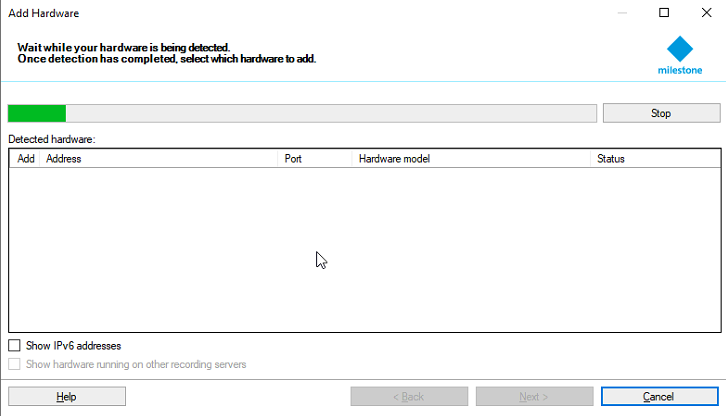Select the Add column header

point(26,159)
